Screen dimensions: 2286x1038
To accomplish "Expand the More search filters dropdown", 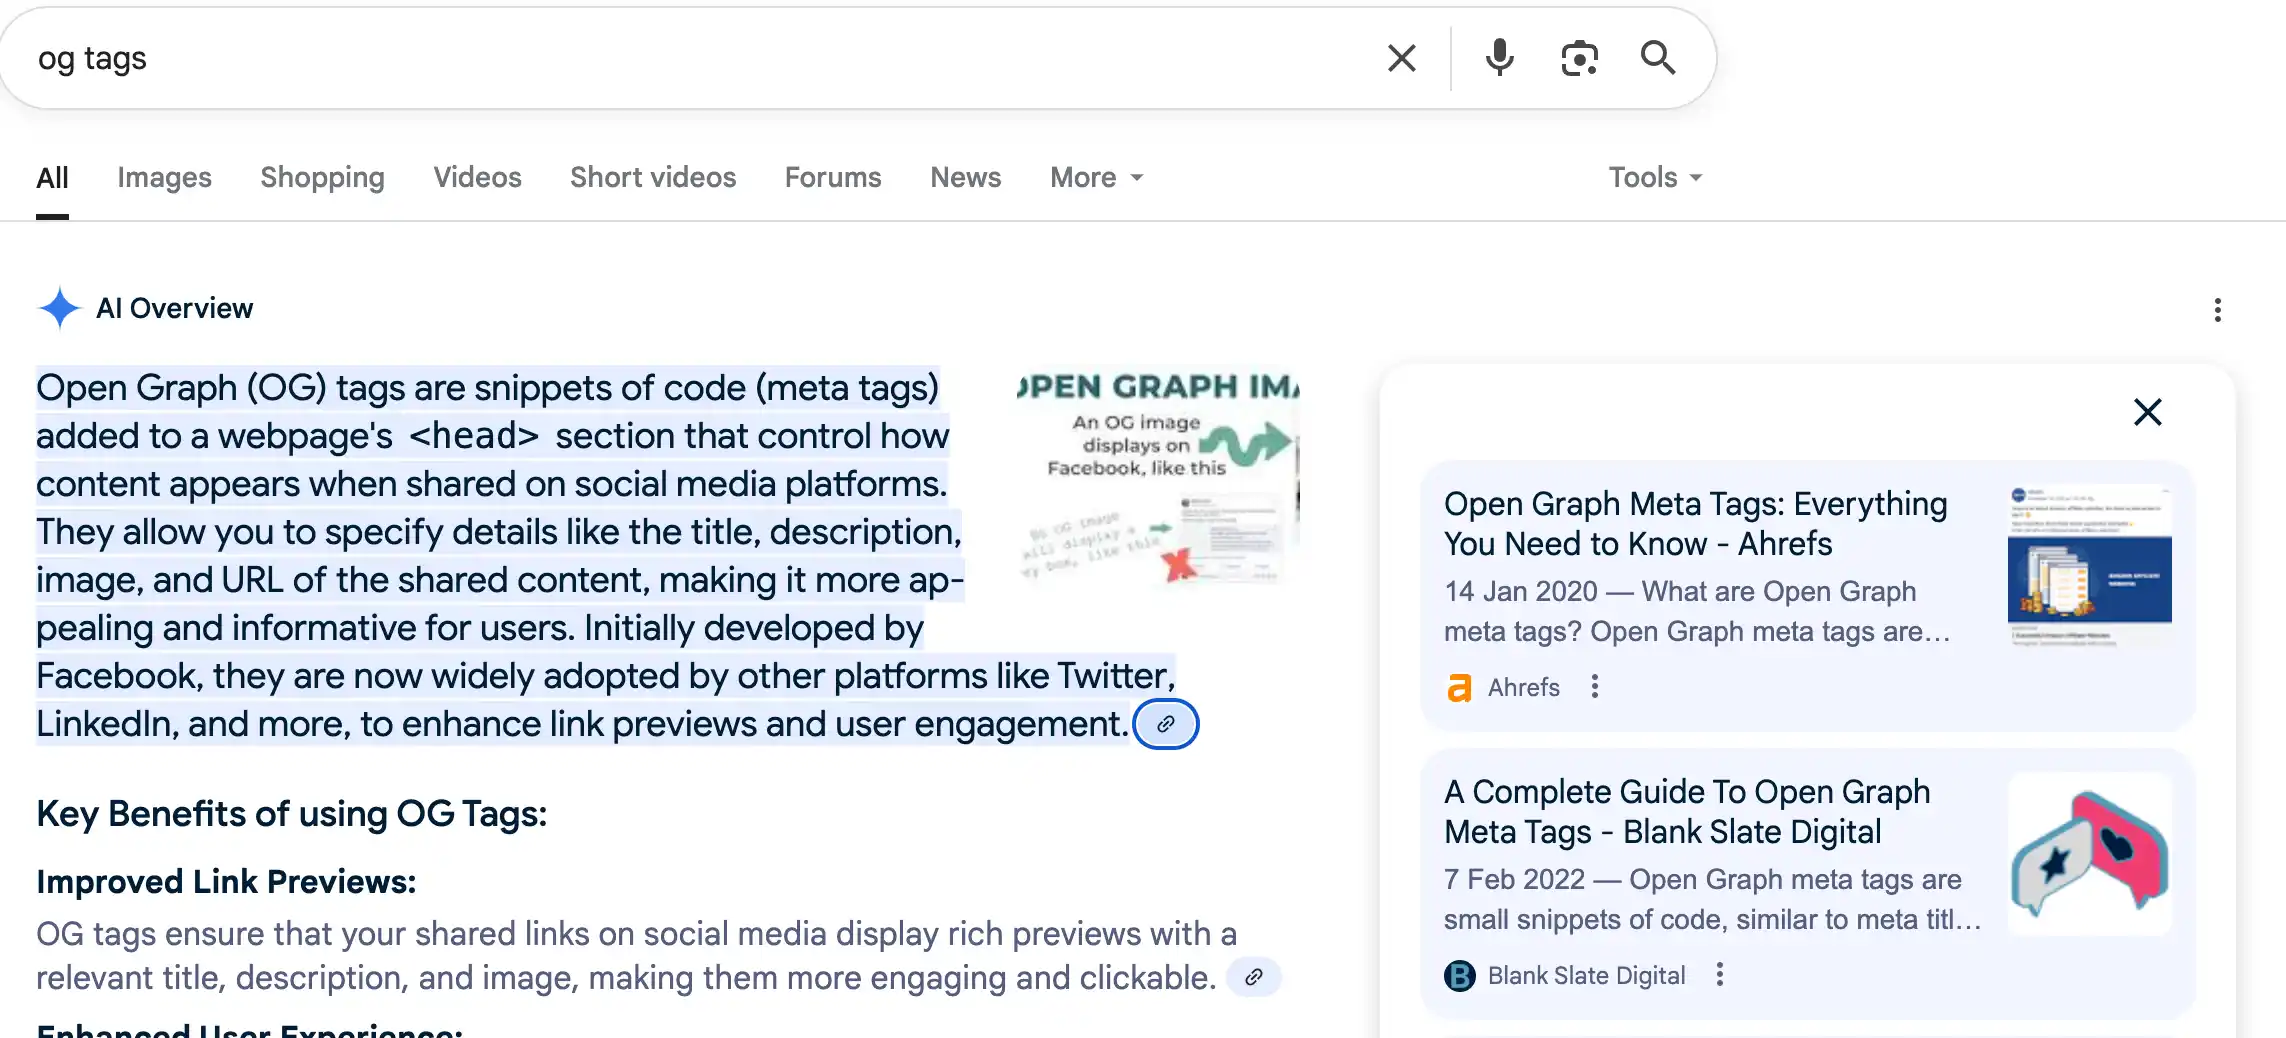I will click(1097, 177).
